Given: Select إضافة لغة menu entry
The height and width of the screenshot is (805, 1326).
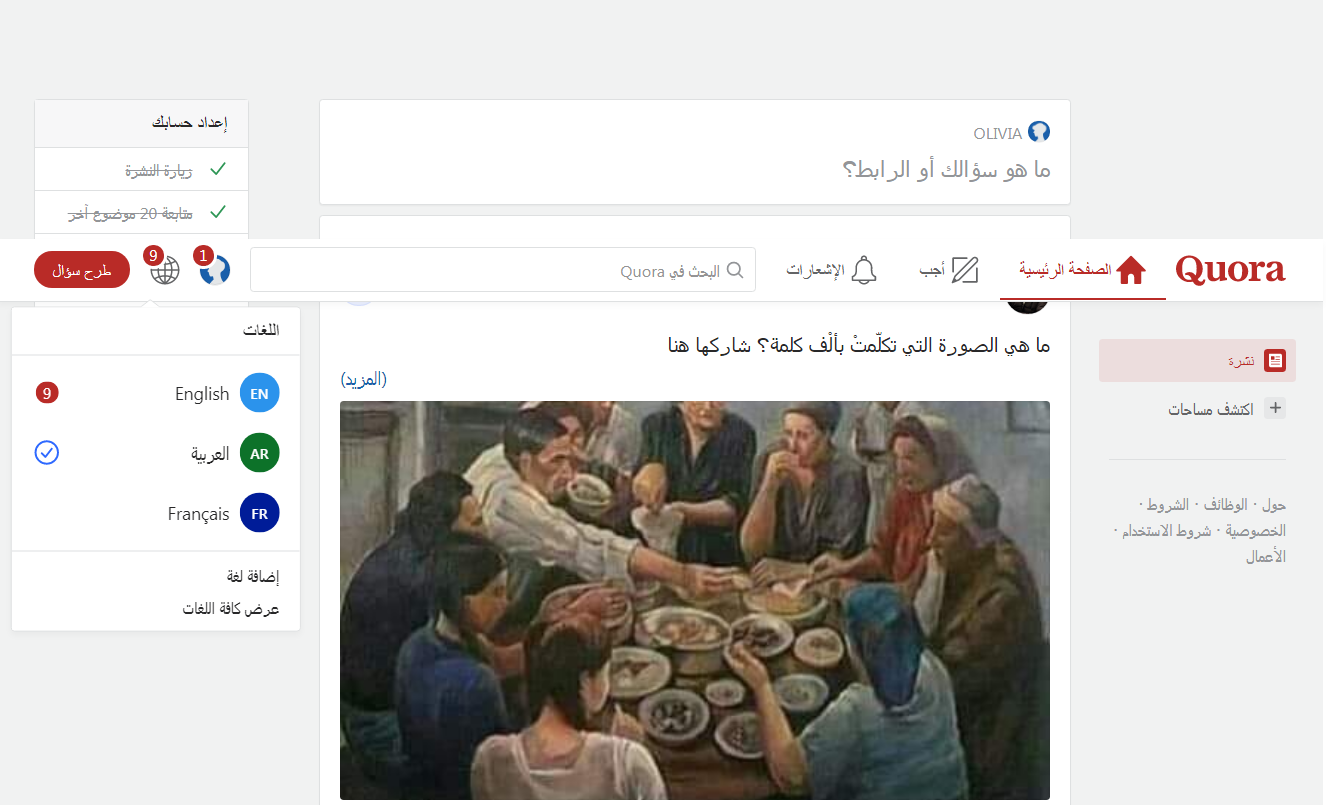Looking at the screenshot, I should [x=253, y=577].
